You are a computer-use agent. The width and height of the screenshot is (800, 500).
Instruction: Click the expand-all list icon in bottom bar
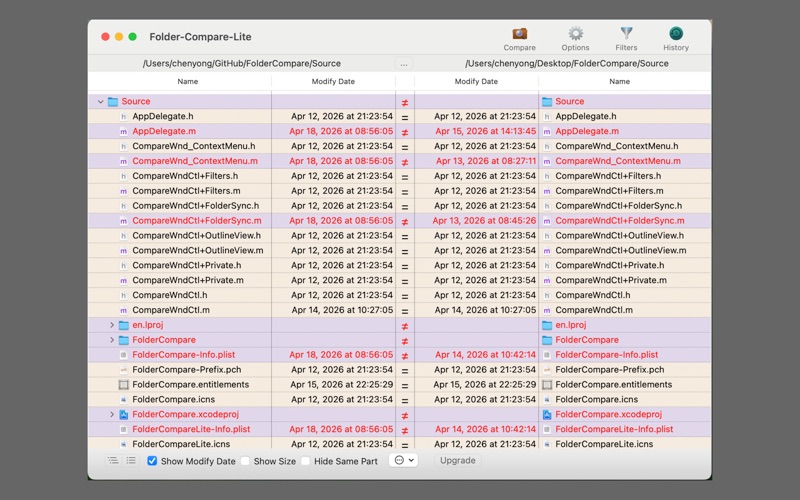(x=113, y=460)
